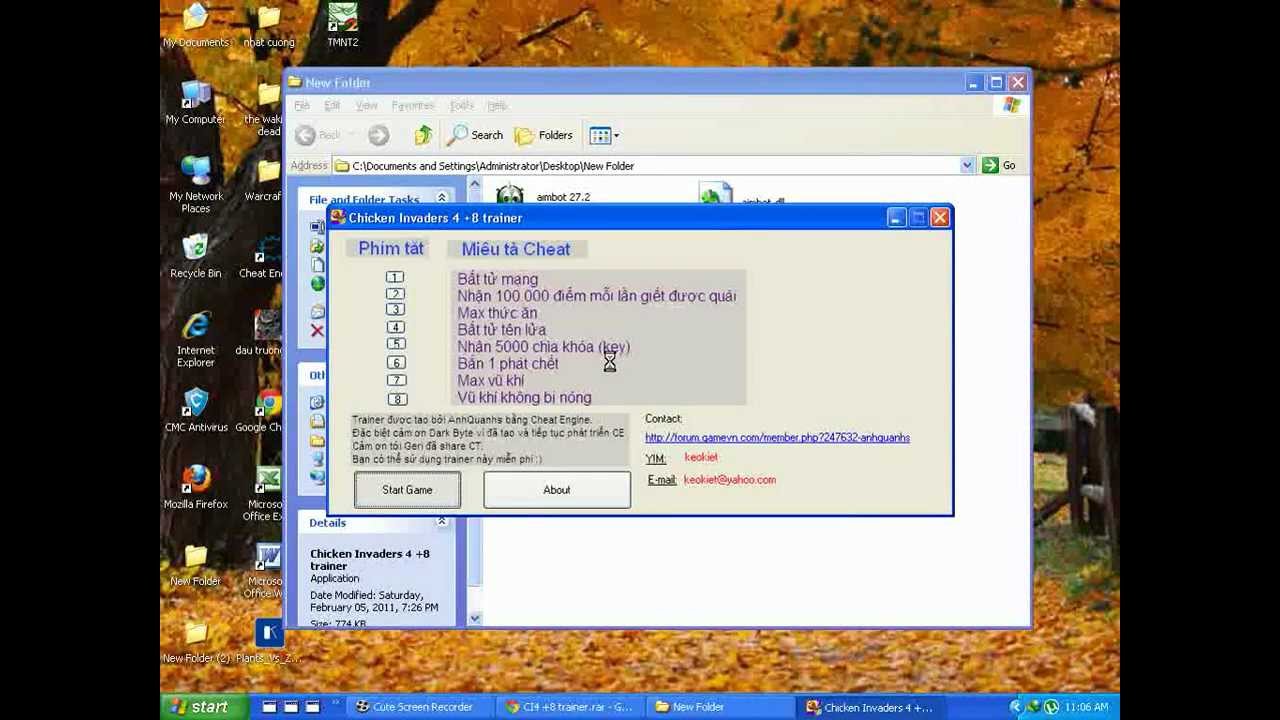This screenshot has width=1280, height=720.
Task: Click the 'Bắn 1 phát chết' cheat description
Action: pos(508,364)
